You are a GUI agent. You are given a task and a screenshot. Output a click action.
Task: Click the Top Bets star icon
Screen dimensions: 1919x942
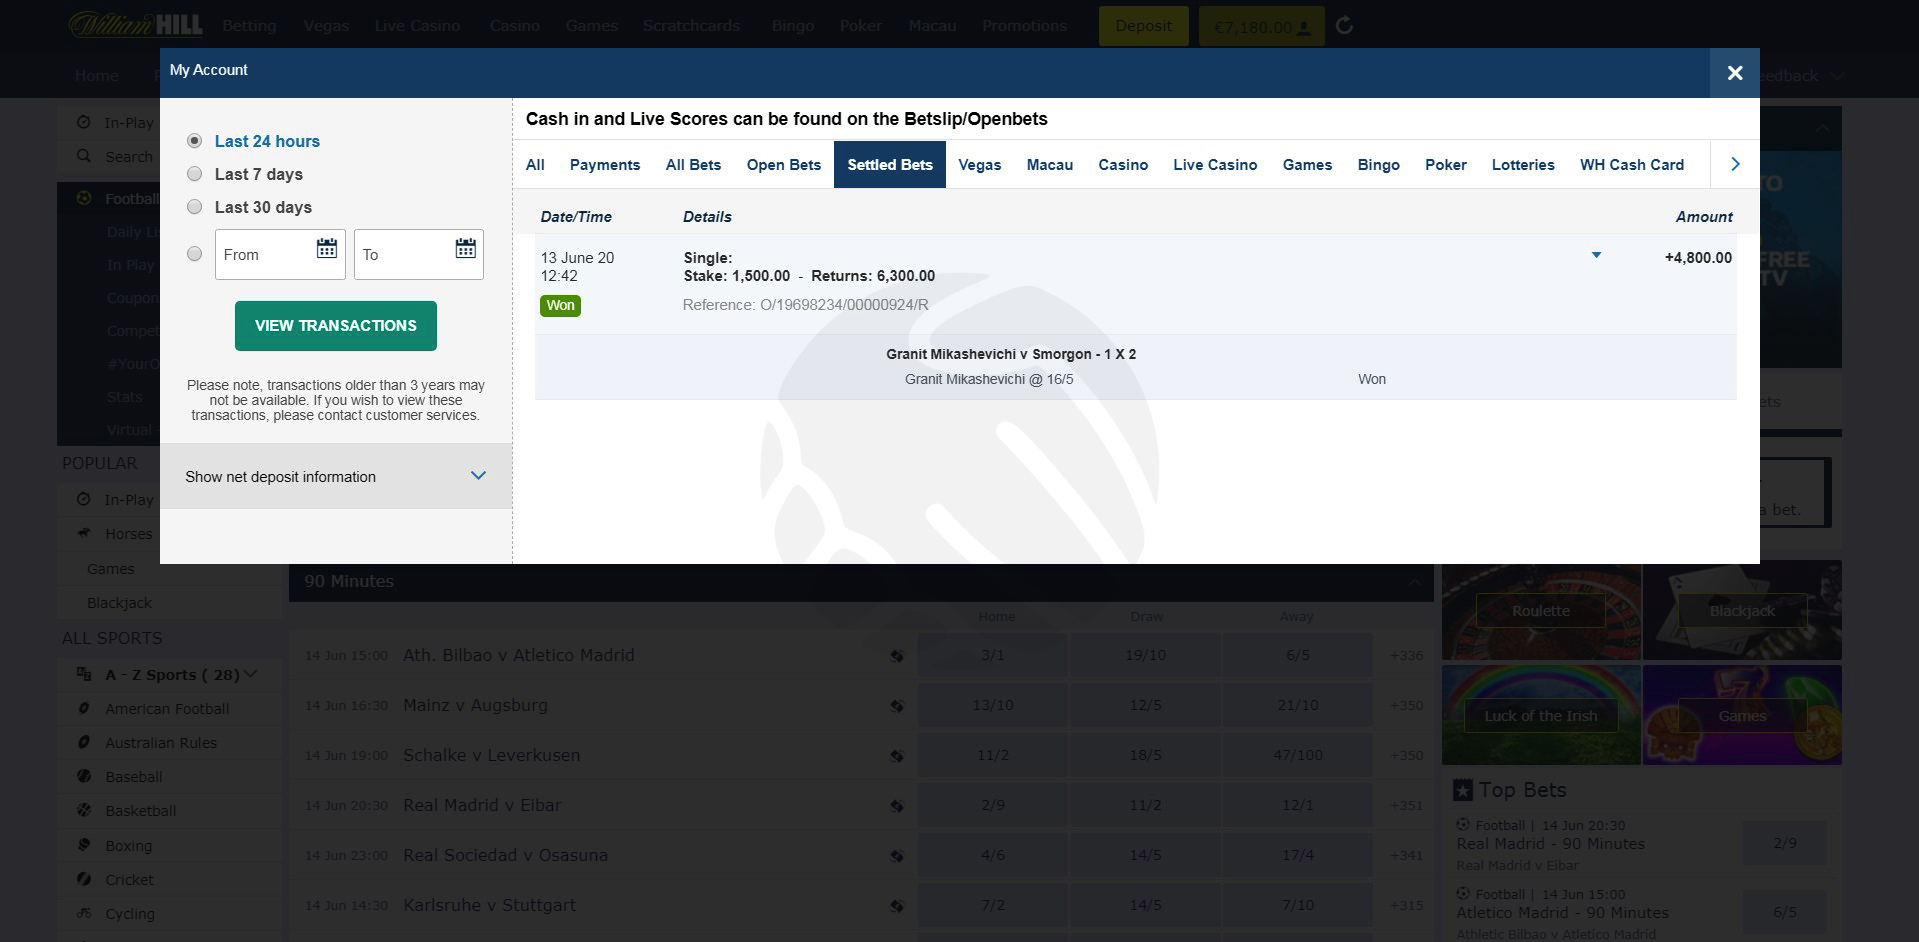point(1462,790)
